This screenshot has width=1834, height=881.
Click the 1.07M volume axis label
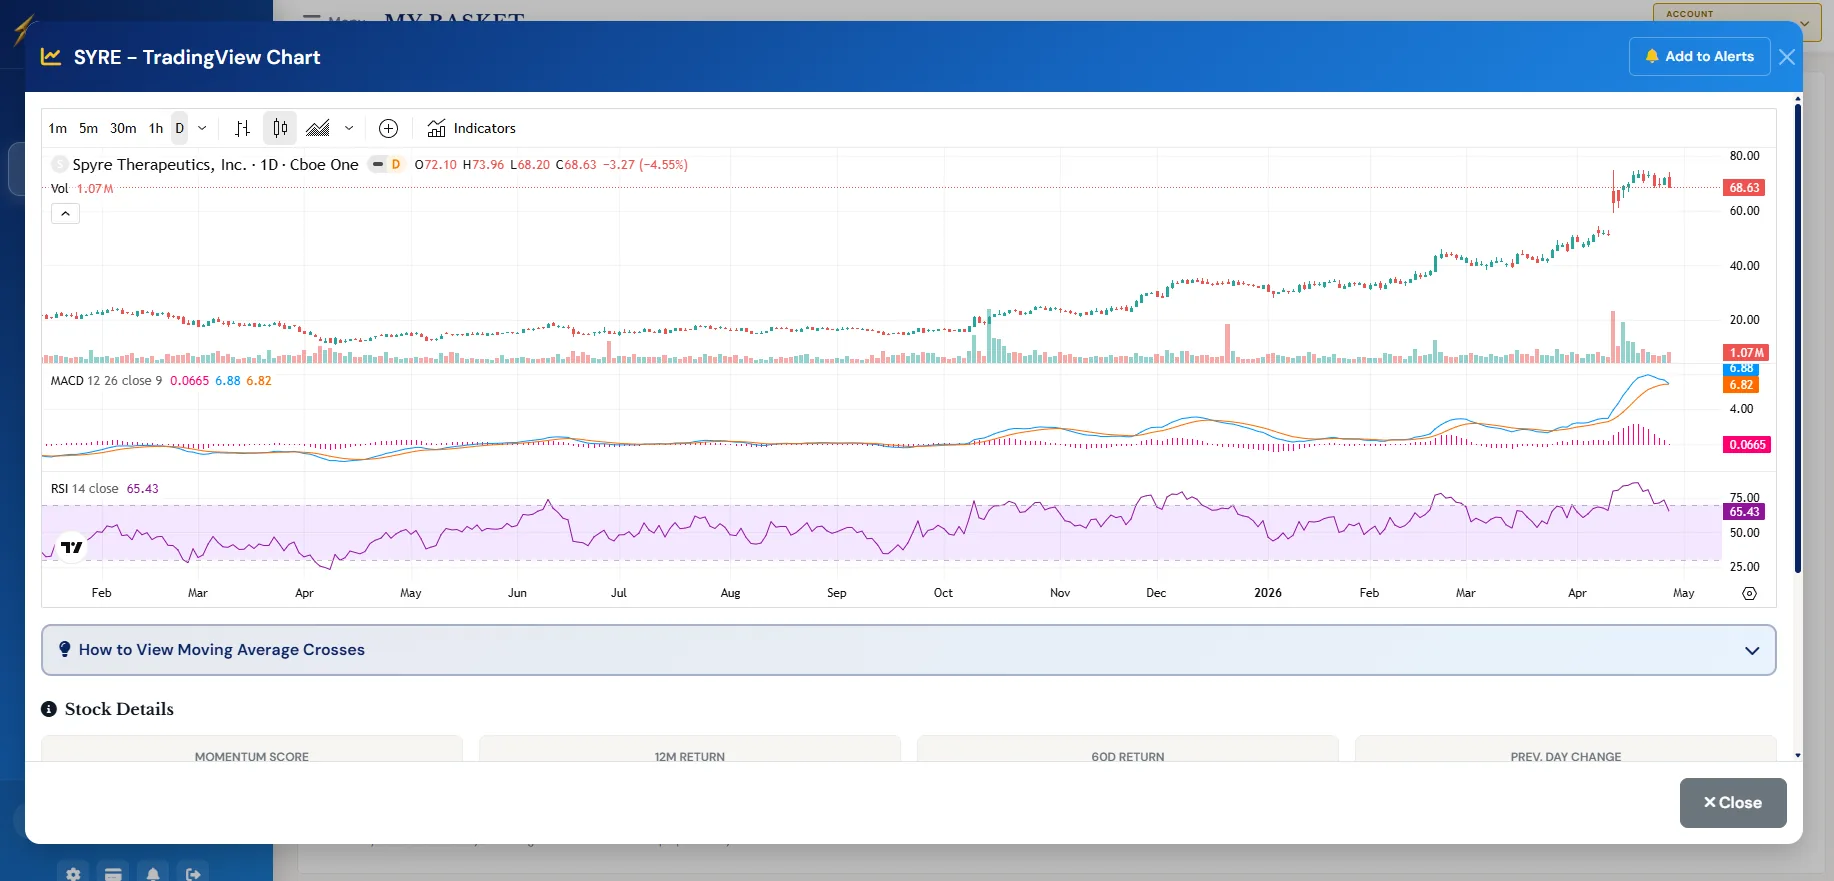point(1746,352)
